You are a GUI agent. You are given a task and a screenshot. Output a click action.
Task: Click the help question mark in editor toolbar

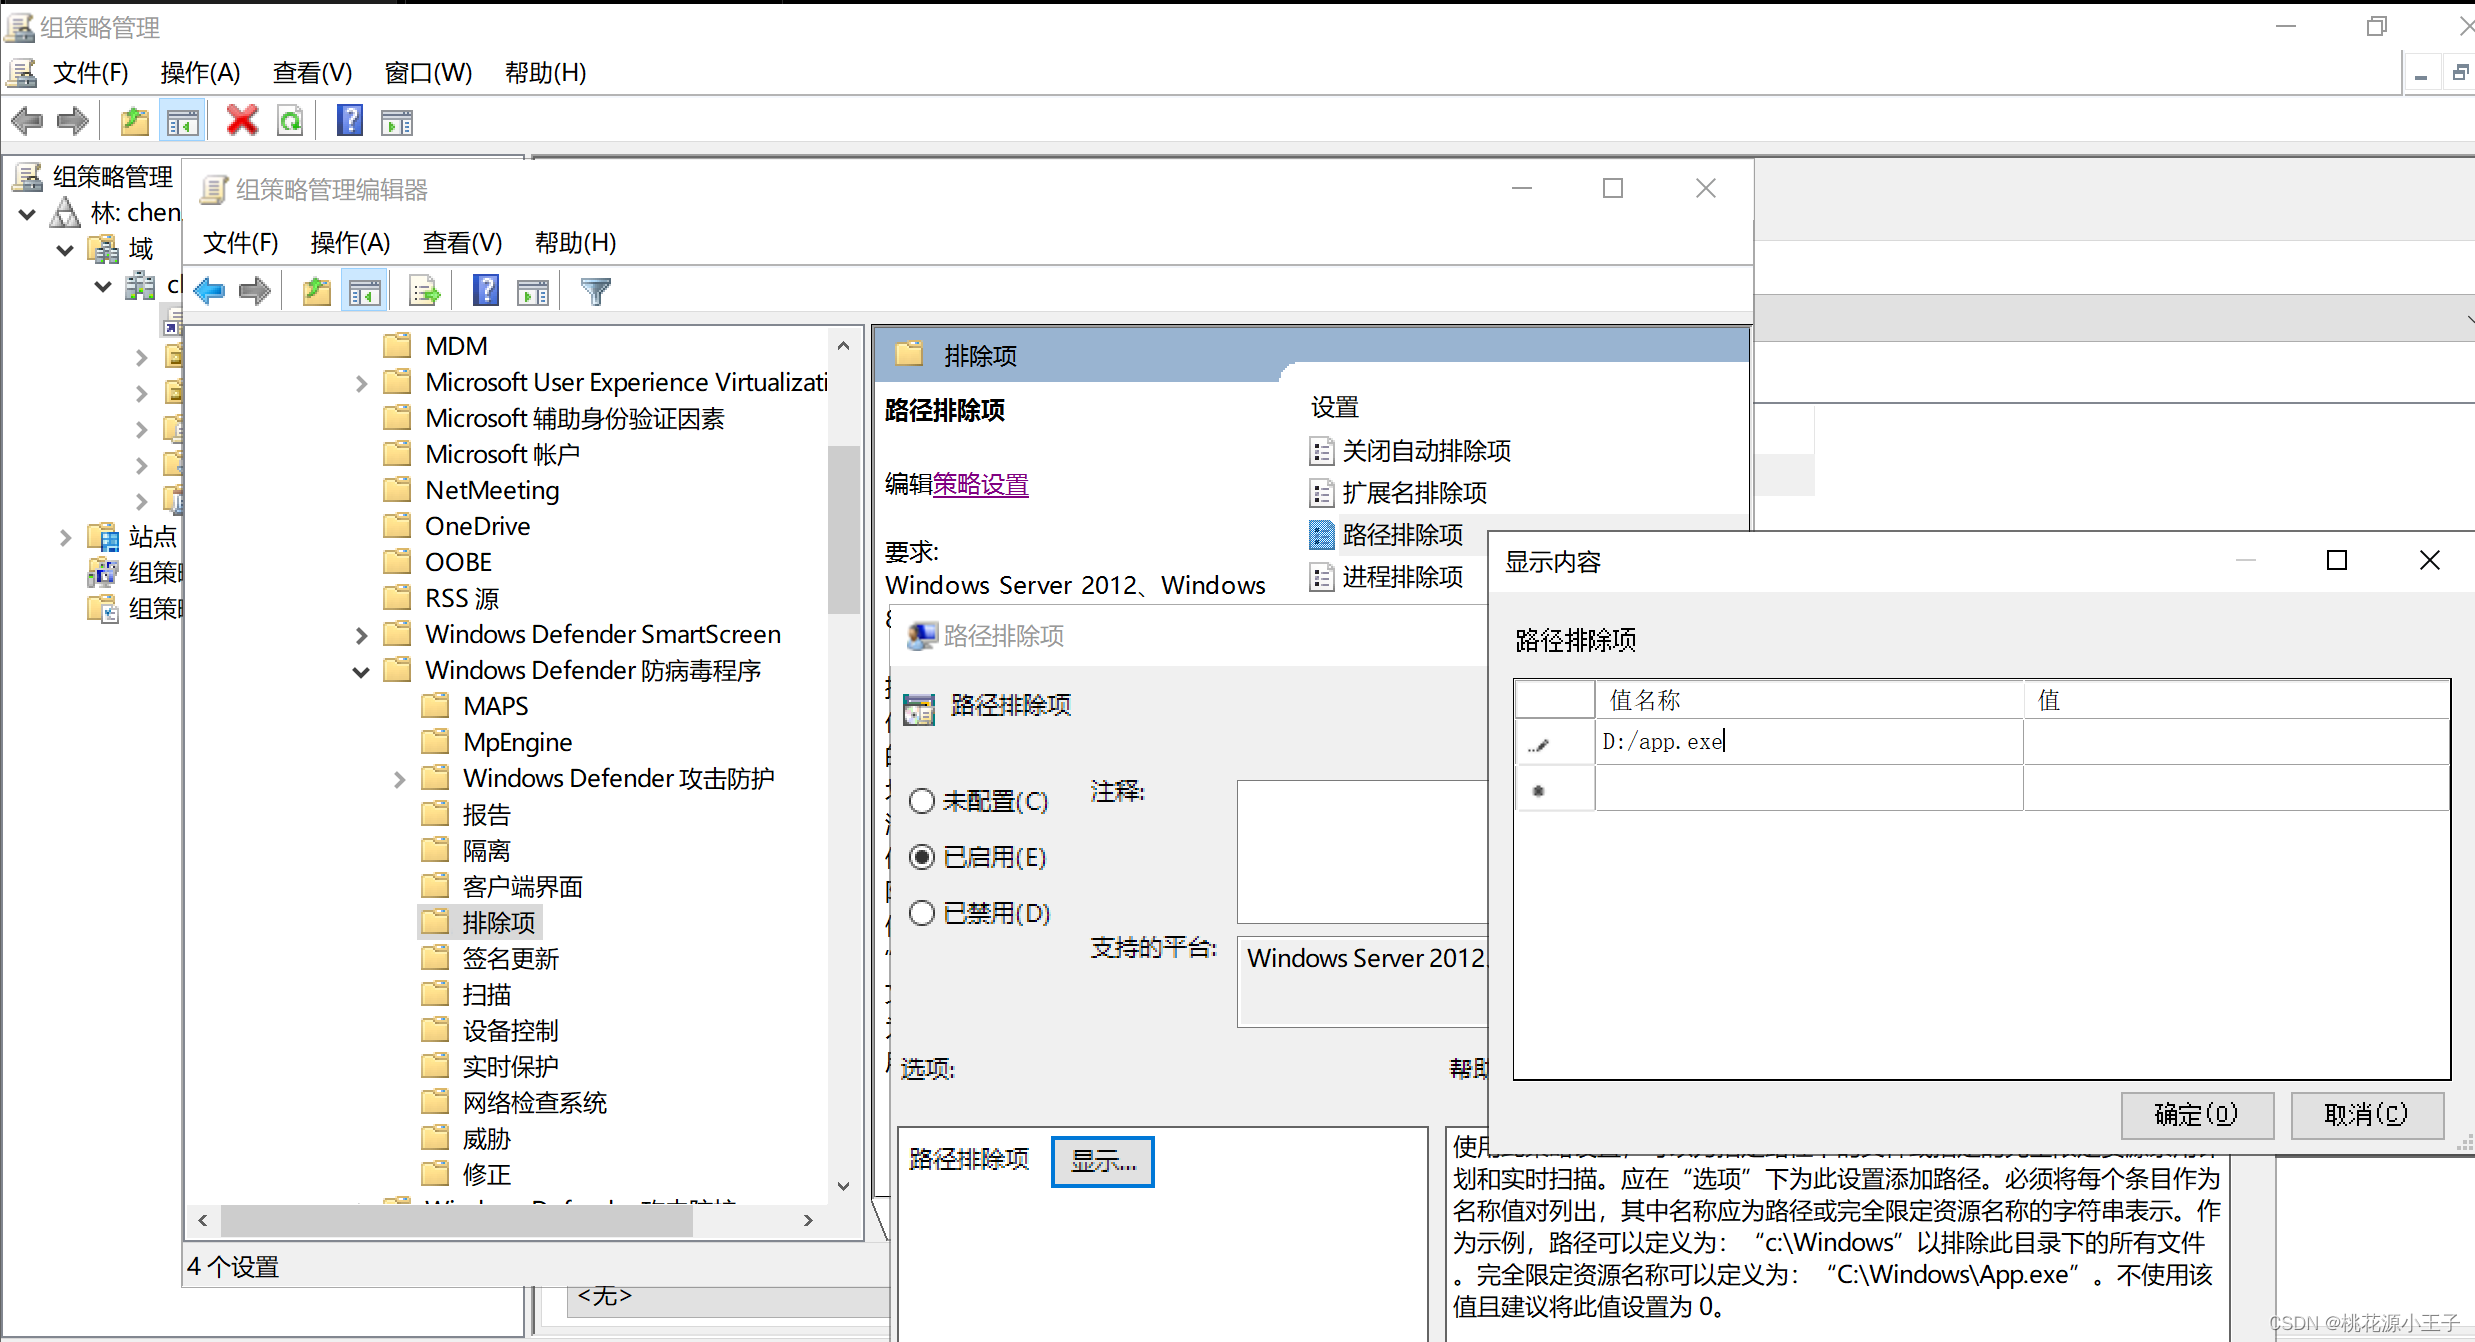coord(486,292)
